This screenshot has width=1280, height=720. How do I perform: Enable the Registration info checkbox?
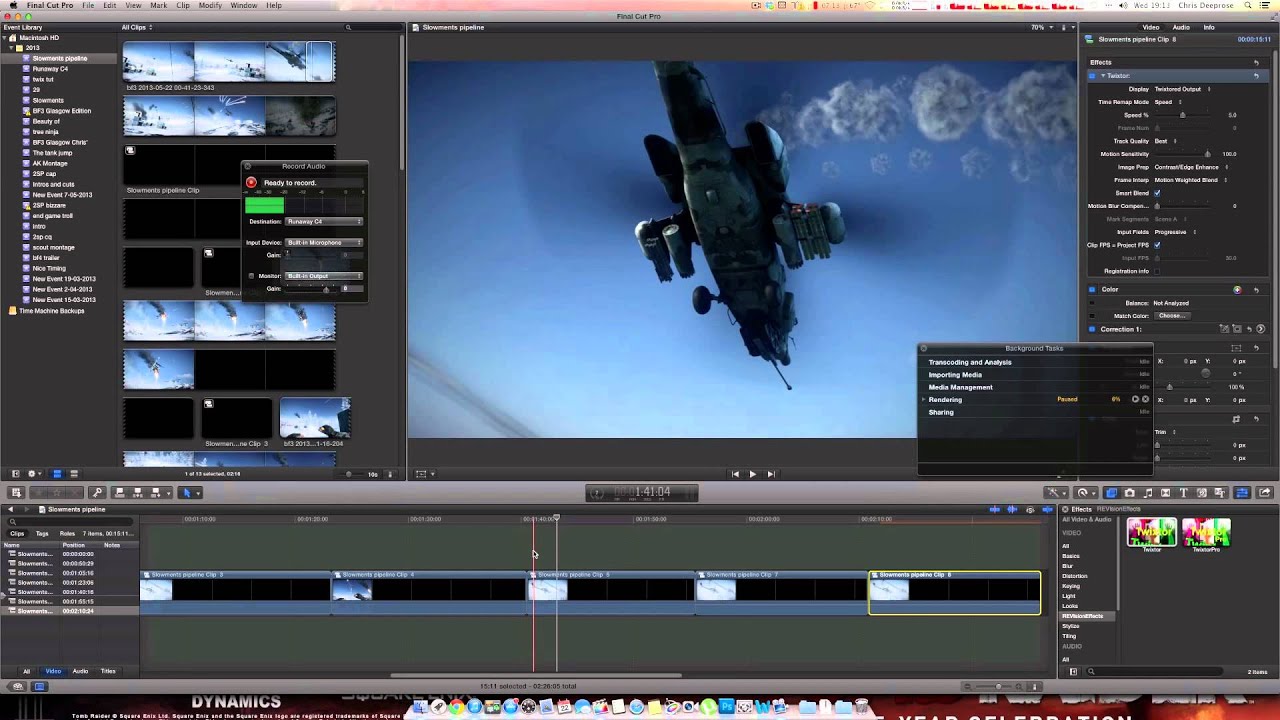click(1157, 271)
